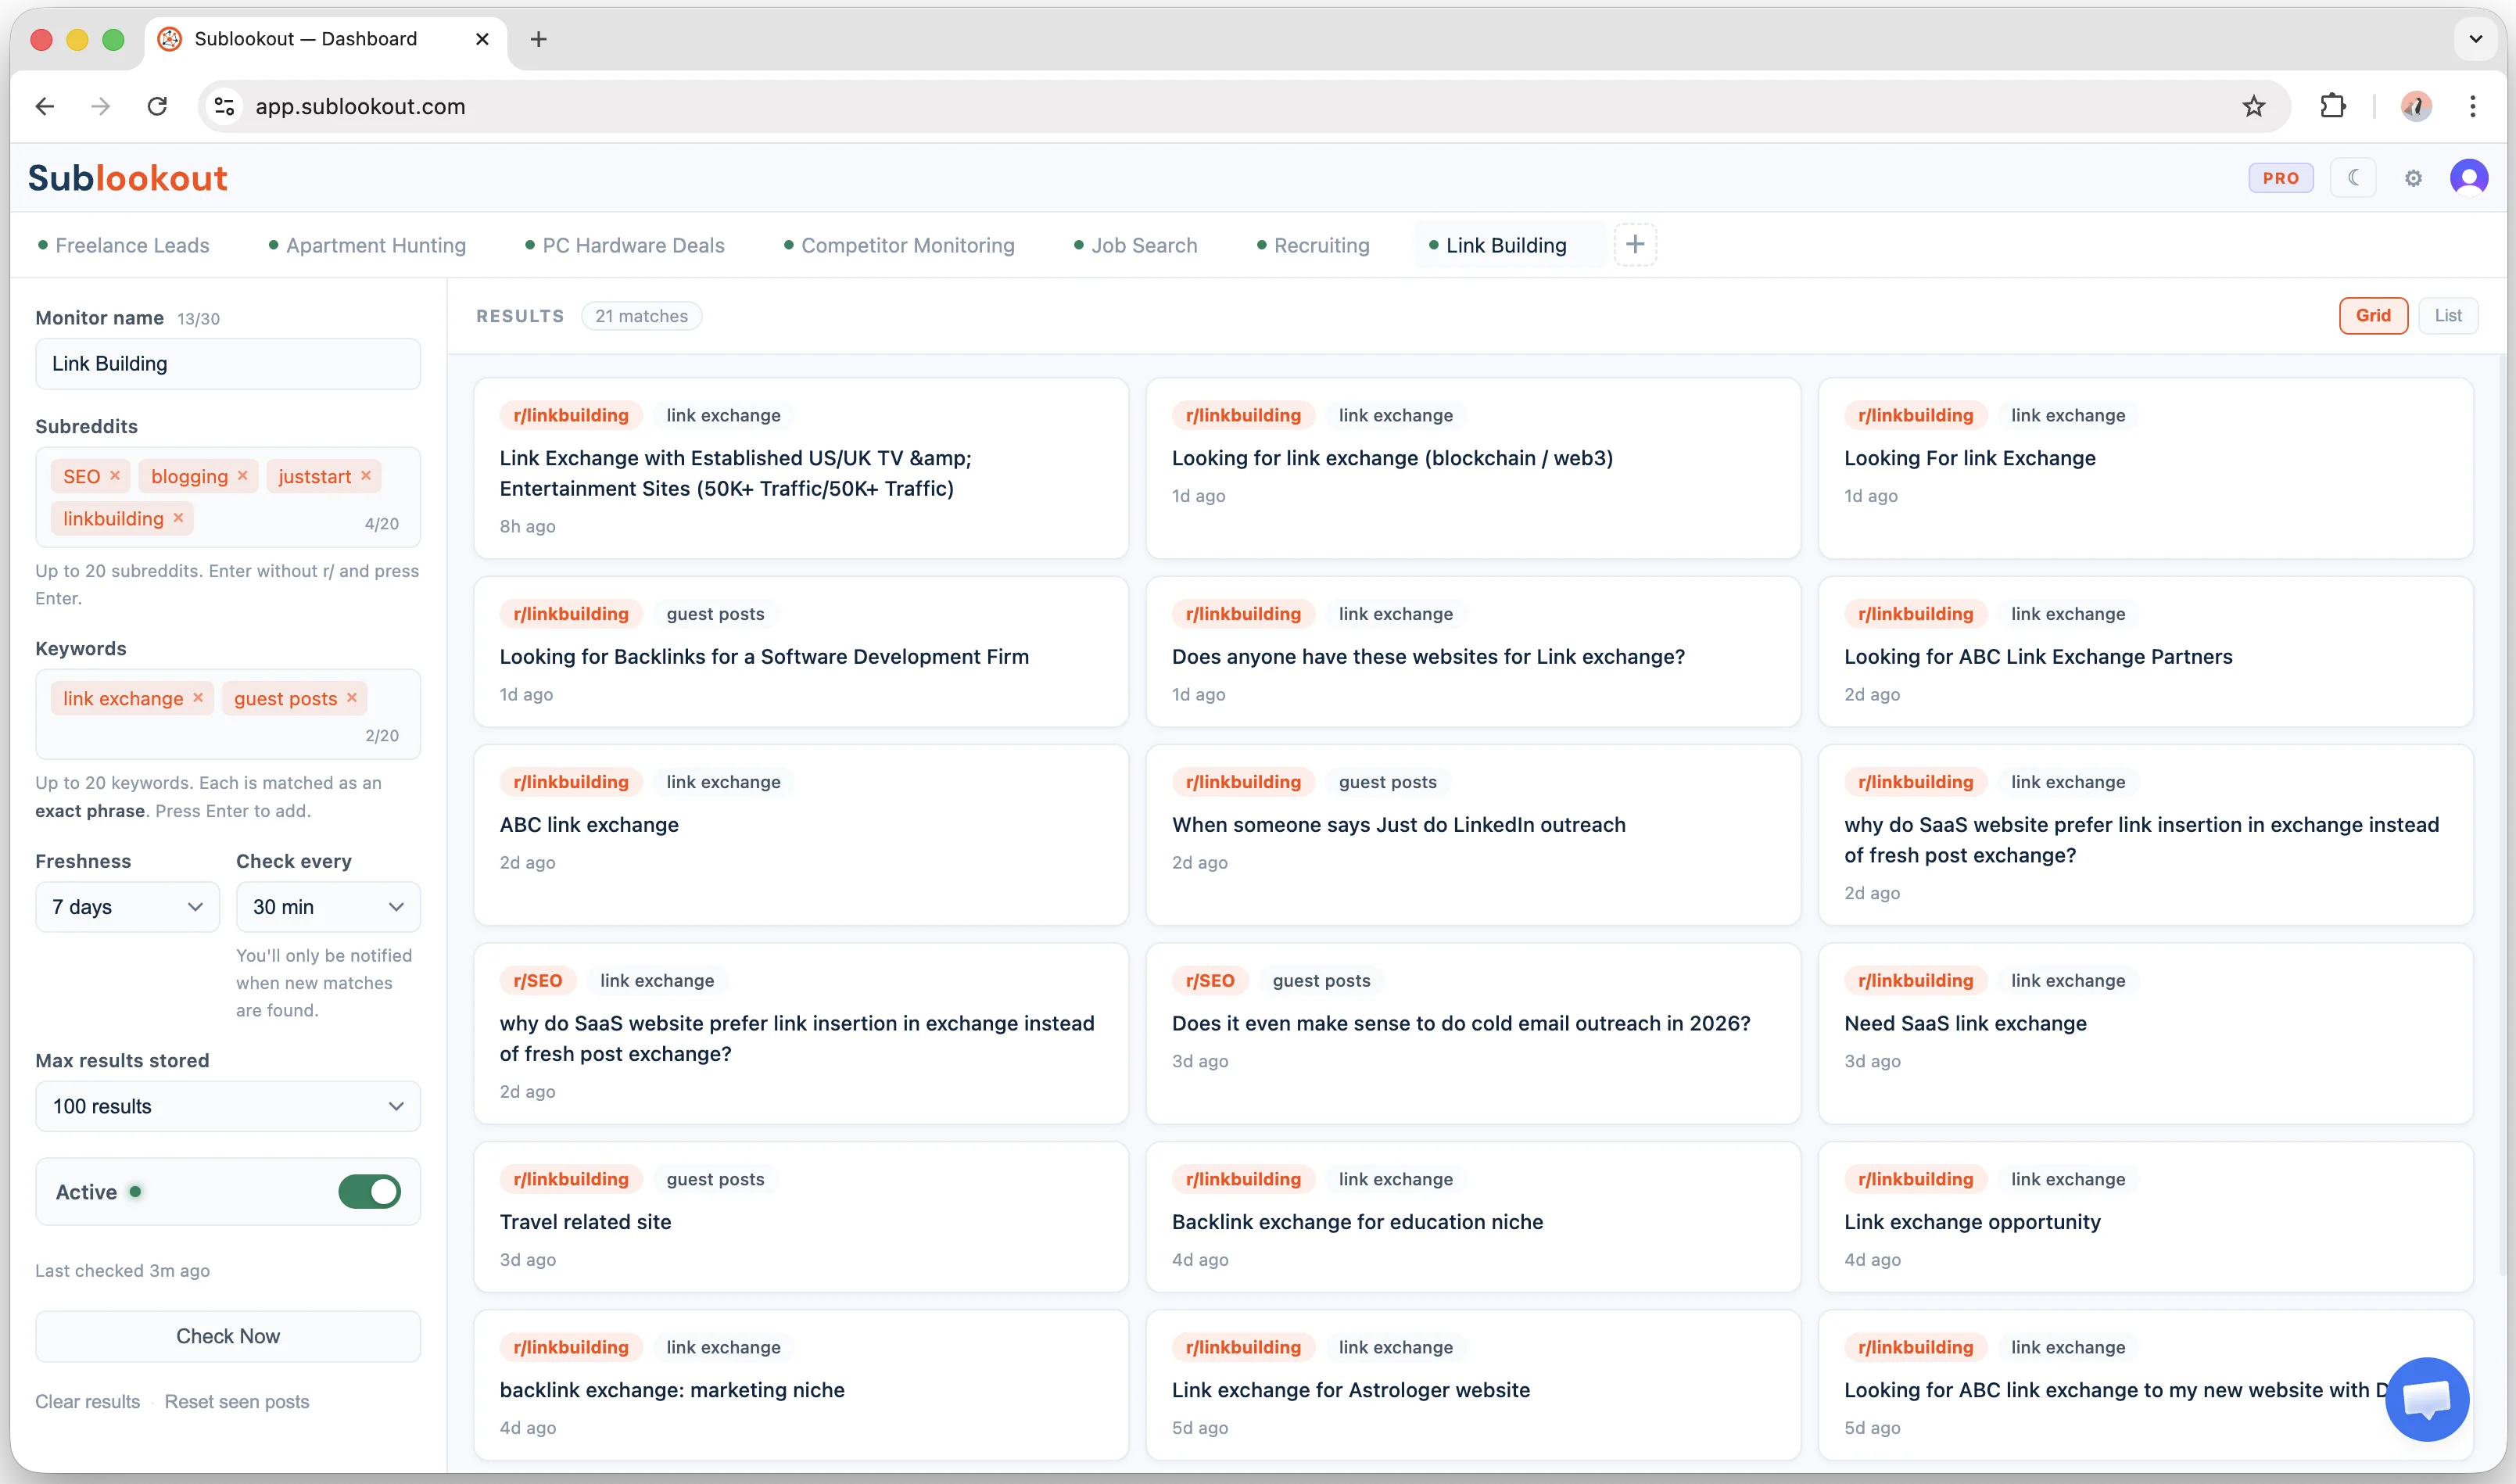The image size is (2516, 1484).
Task: Remove the guest posts keyword chip
Action: point(352,698)
